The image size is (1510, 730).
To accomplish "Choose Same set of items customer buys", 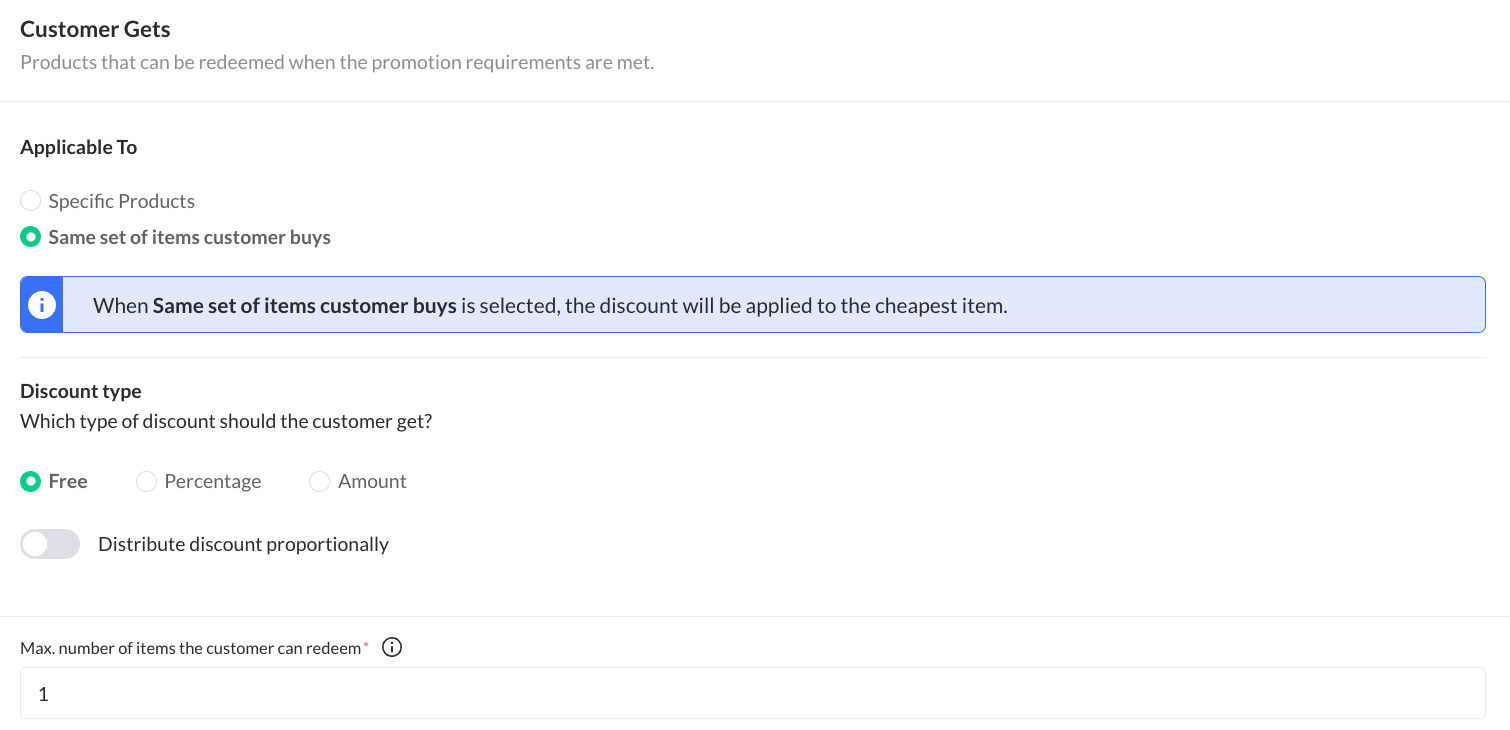I will tap(31, 238).
